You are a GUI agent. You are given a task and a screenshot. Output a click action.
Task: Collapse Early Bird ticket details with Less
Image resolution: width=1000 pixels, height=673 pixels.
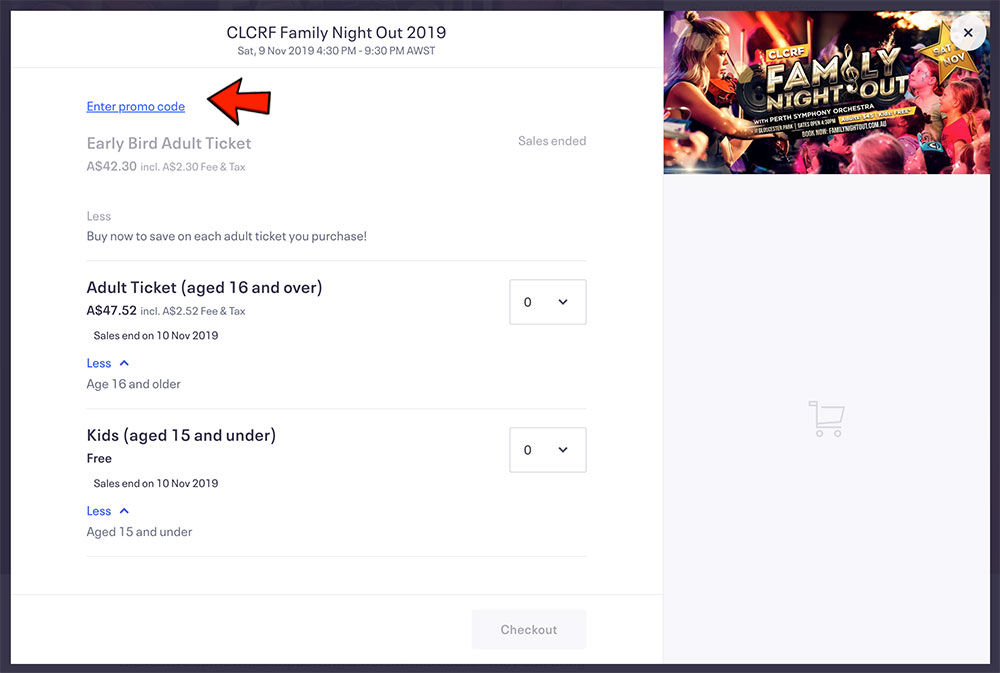click(99, 216)
